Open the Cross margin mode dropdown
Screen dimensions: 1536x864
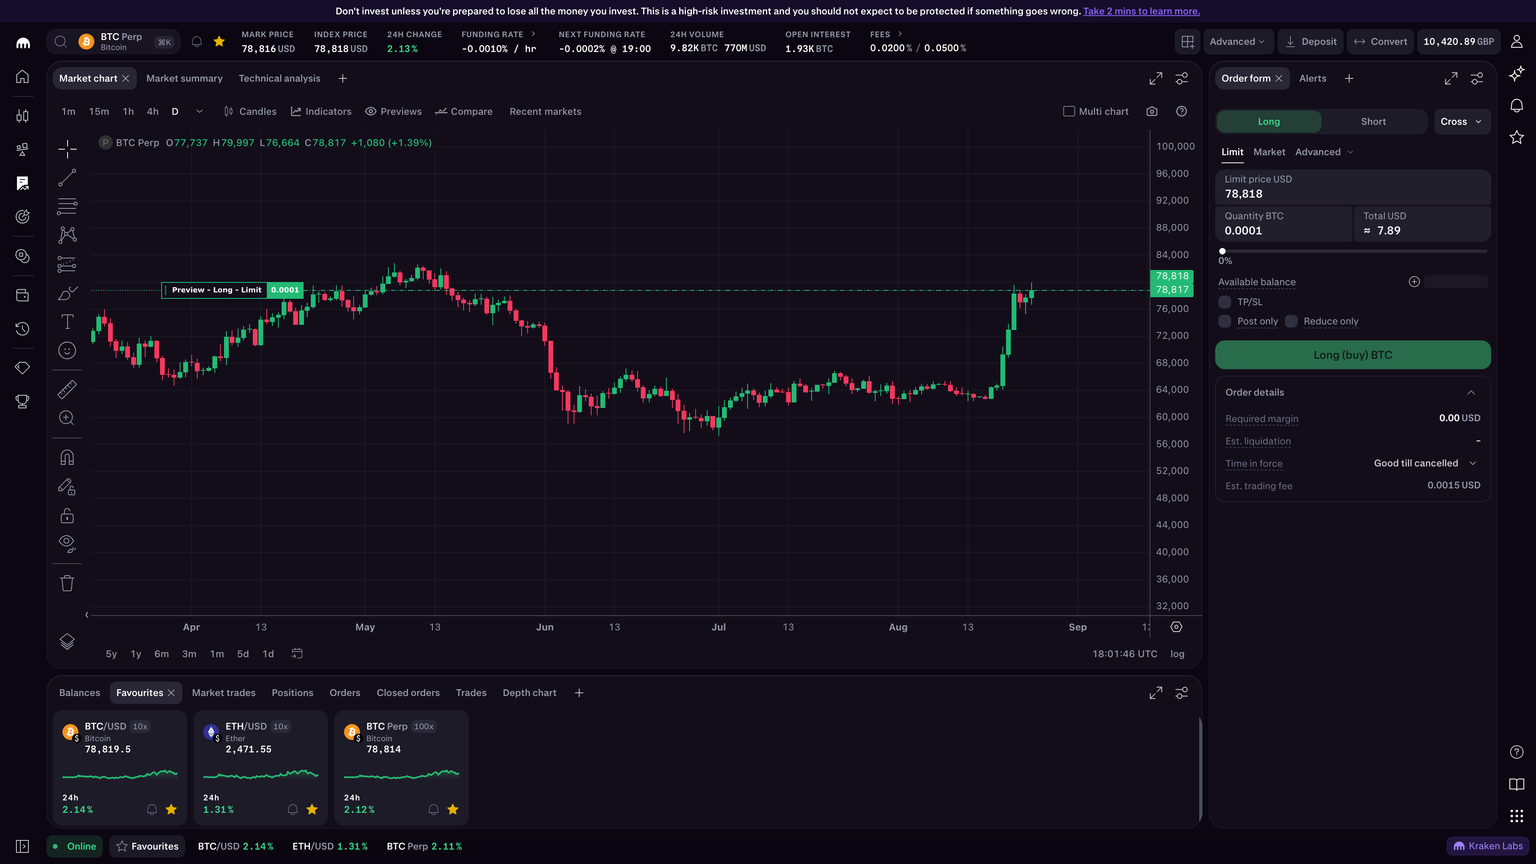(x=1462, y=121)
